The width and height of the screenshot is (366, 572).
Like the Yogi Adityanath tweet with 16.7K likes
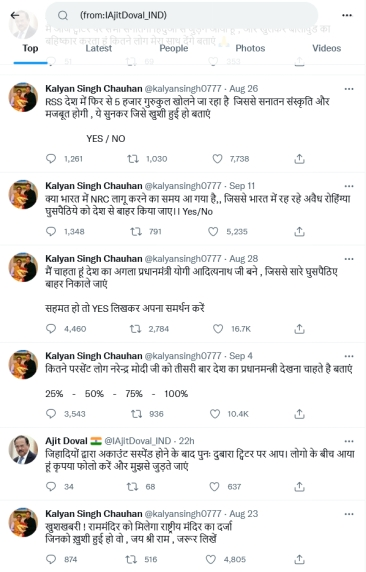coord(217,329)
